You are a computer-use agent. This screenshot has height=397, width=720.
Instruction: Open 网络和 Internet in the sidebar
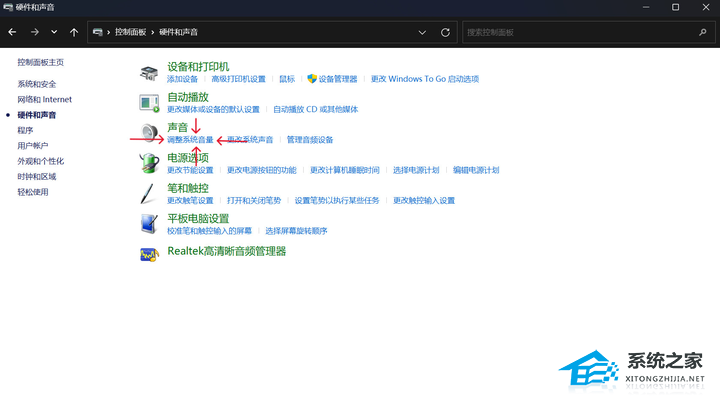[45, 100]
